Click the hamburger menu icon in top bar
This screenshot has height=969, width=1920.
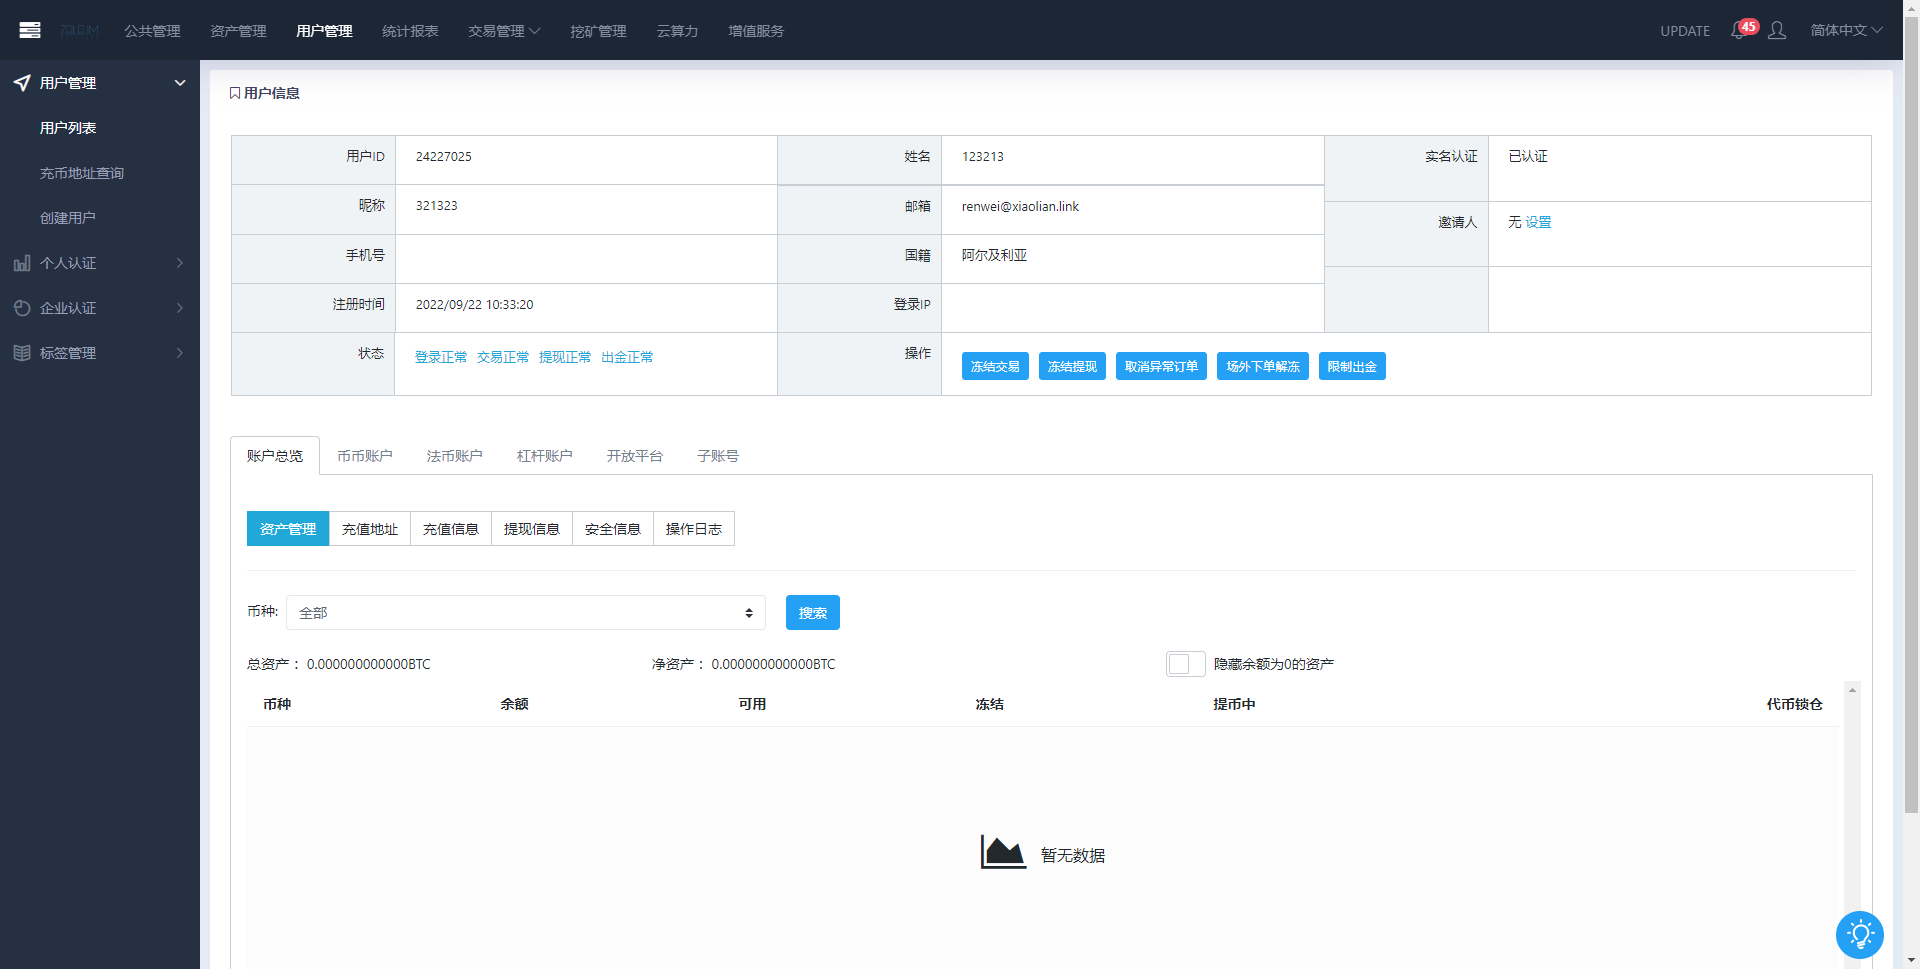click(30, 30)
